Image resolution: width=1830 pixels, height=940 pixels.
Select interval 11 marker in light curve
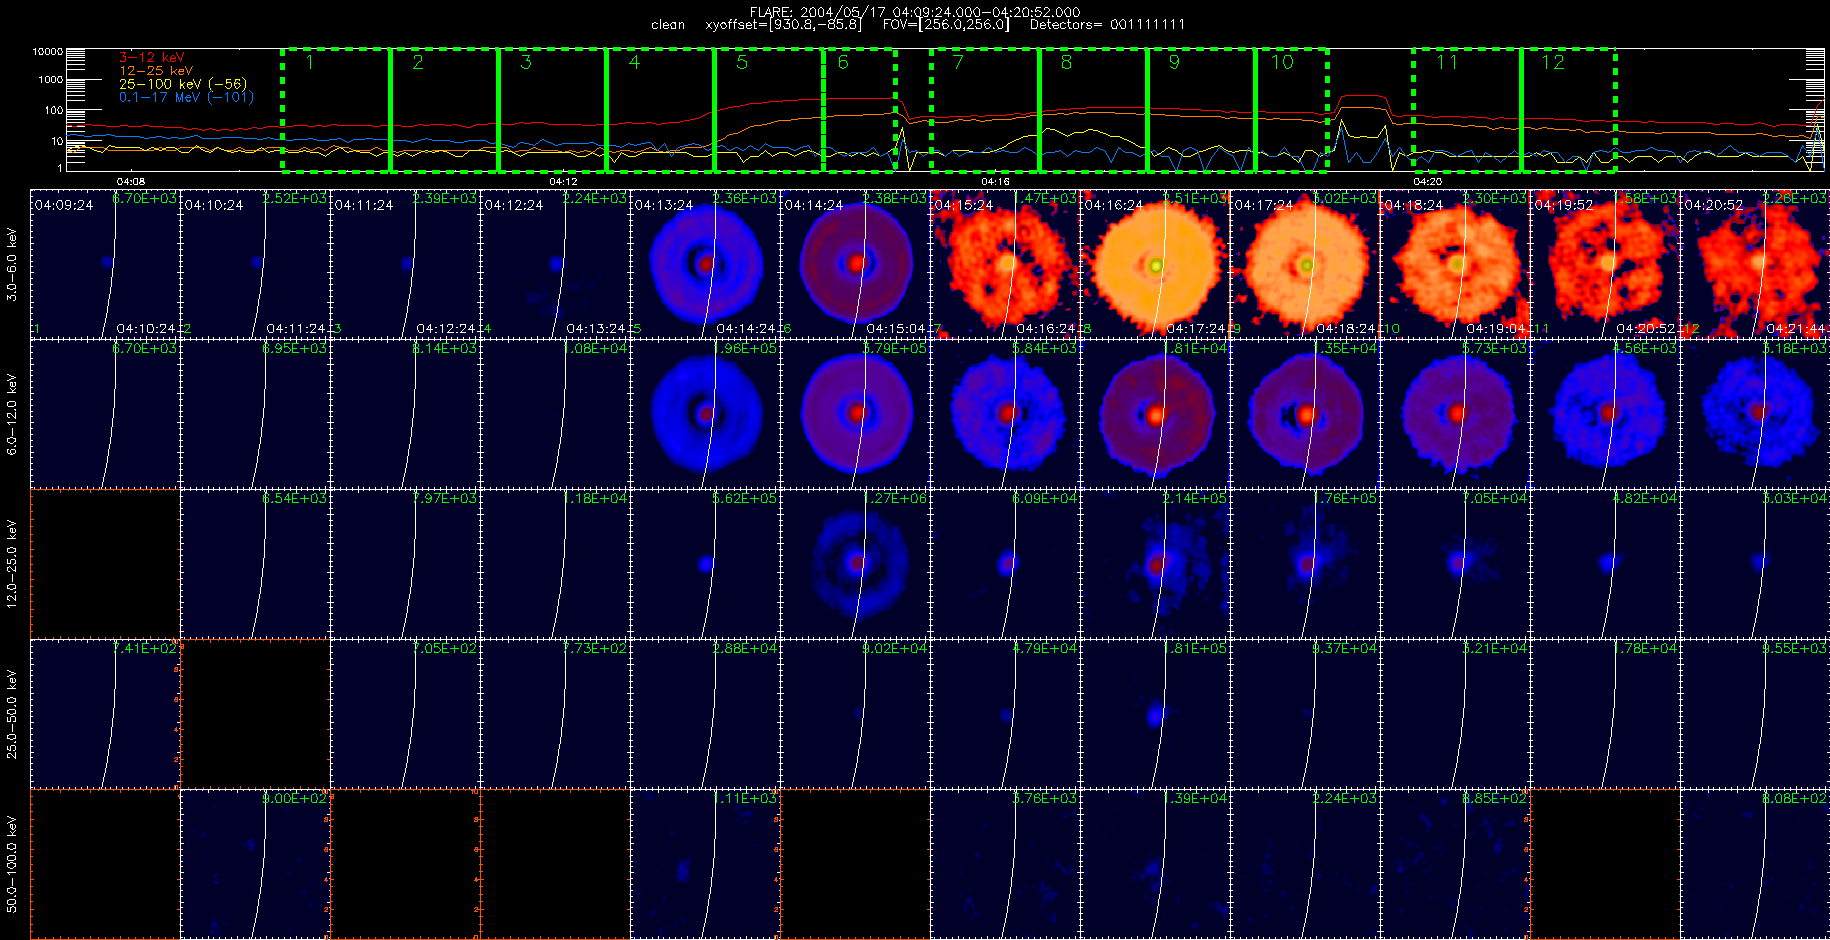click(1447, 63)
